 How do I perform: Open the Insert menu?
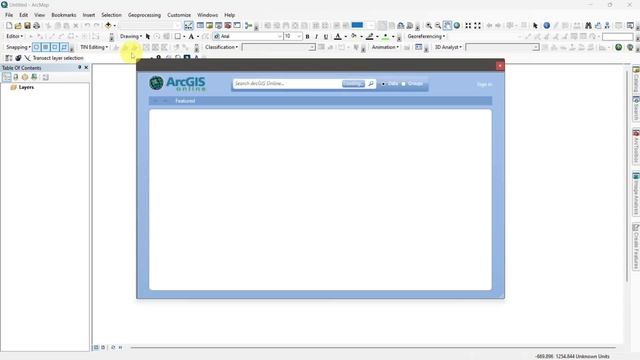[x=89, y=15]
